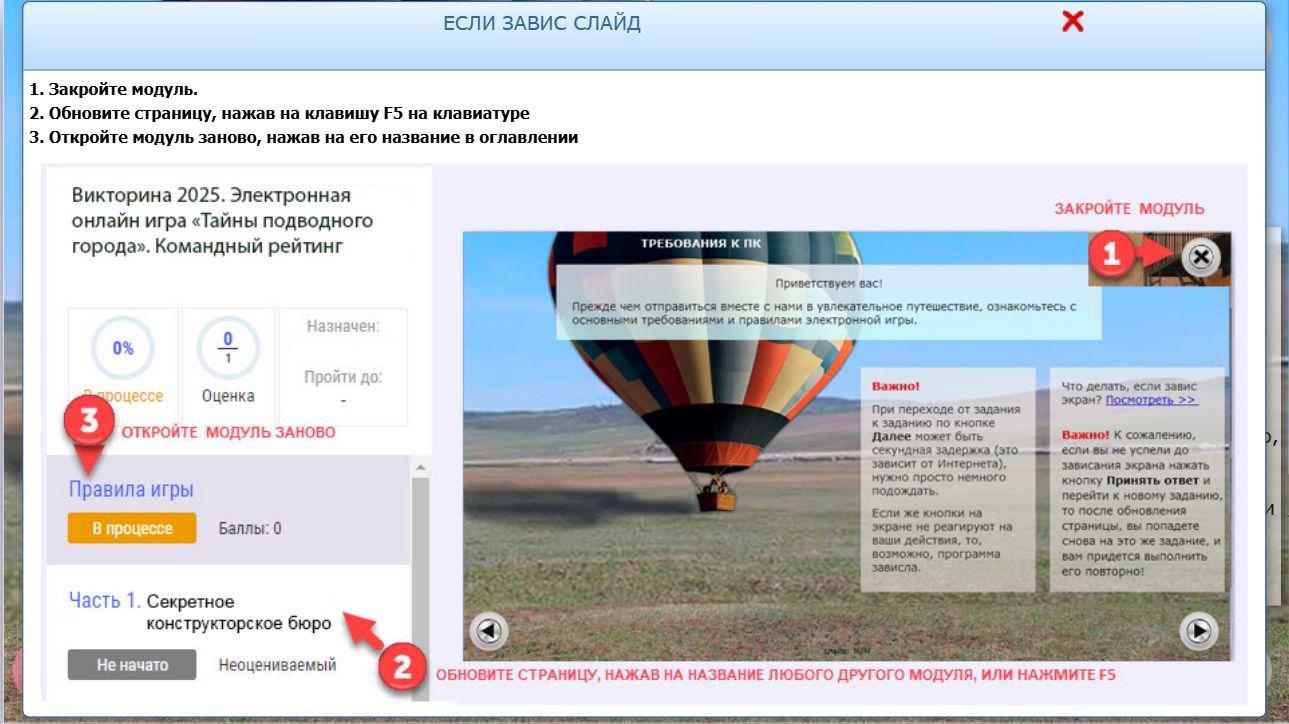This screenshot has width=1289, height=724.
Task: Click the module list scrollbar up arrow
Action: coord(420,467)
